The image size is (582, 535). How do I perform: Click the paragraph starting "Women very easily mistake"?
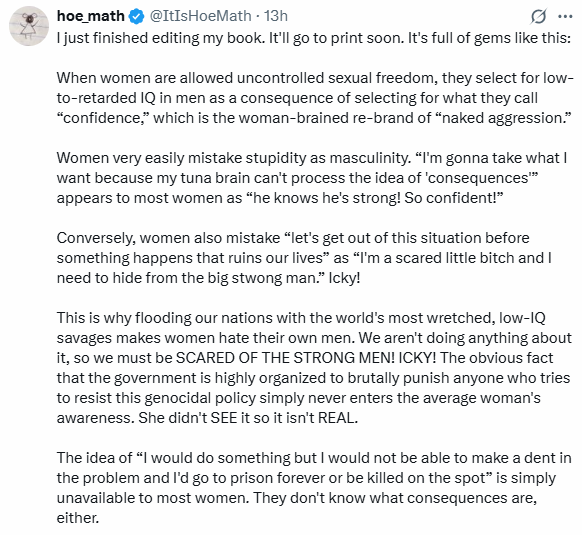coord(312,178)
